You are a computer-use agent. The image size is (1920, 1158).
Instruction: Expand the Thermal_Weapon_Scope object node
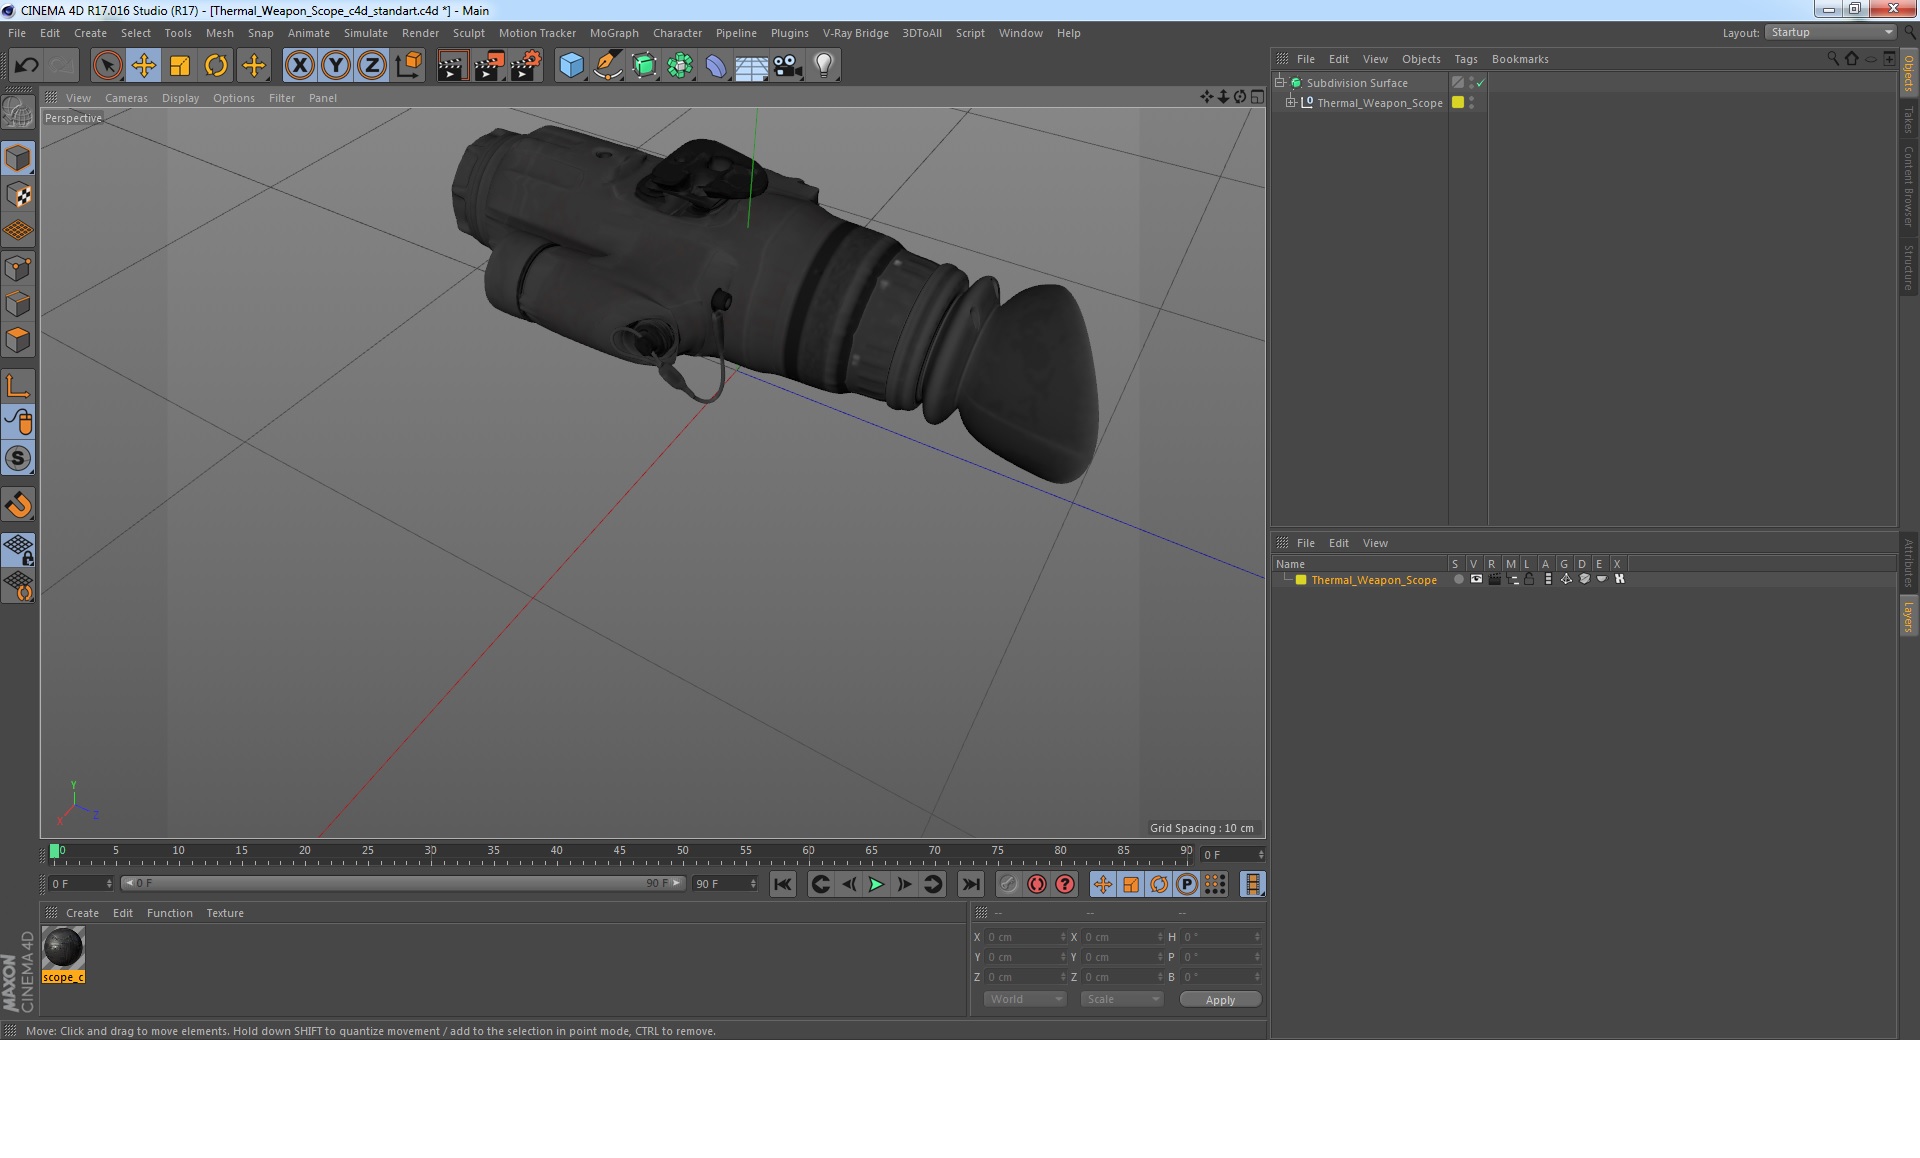point(1291,102)
